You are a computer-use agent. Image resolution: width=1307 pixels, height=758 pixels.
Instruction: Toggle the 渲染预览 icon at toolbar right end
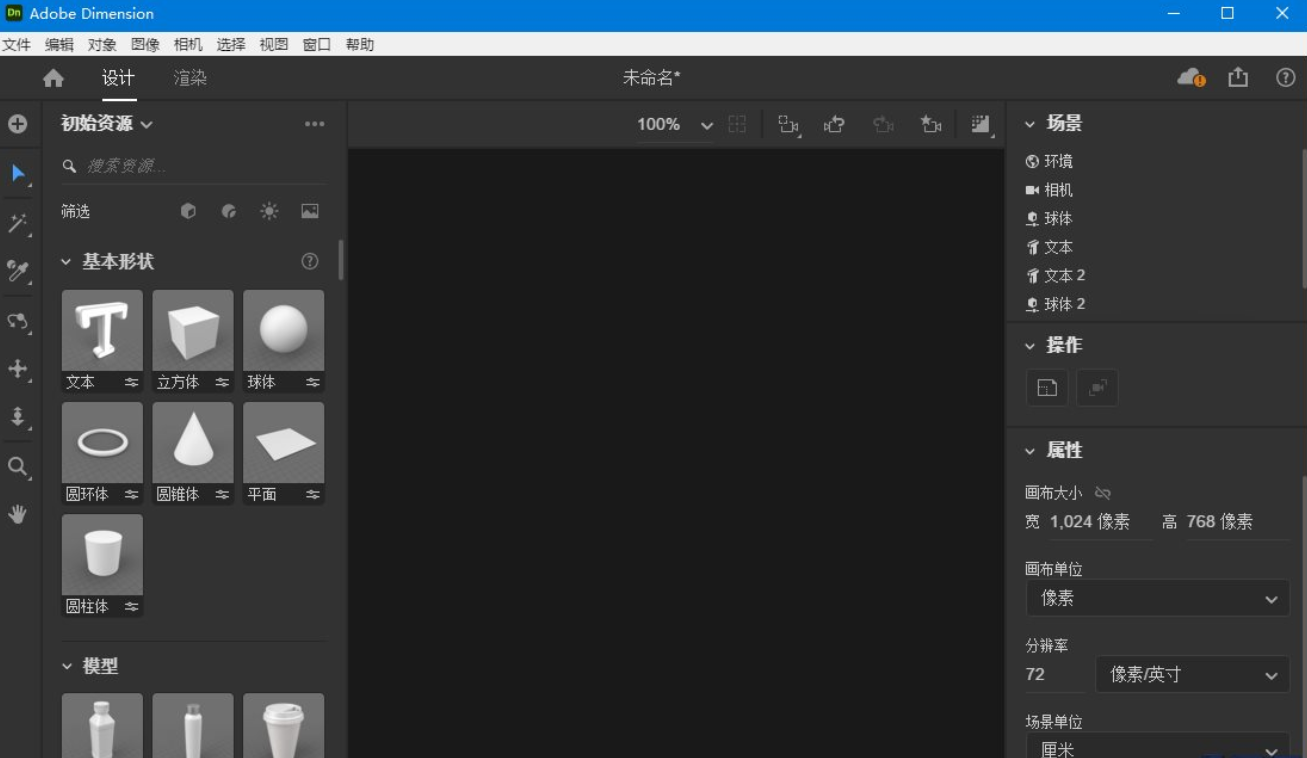click(x=978, y=124)
